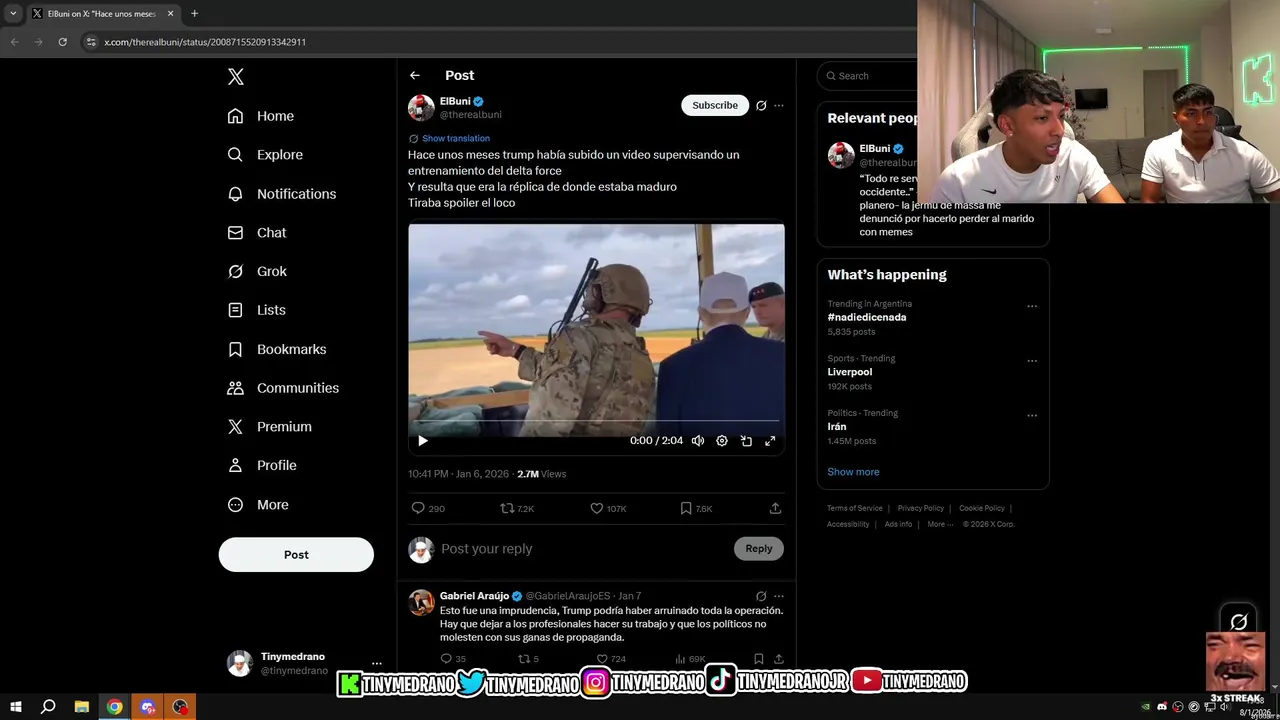
Task: Expand the footer More menu
Action: 939,524
